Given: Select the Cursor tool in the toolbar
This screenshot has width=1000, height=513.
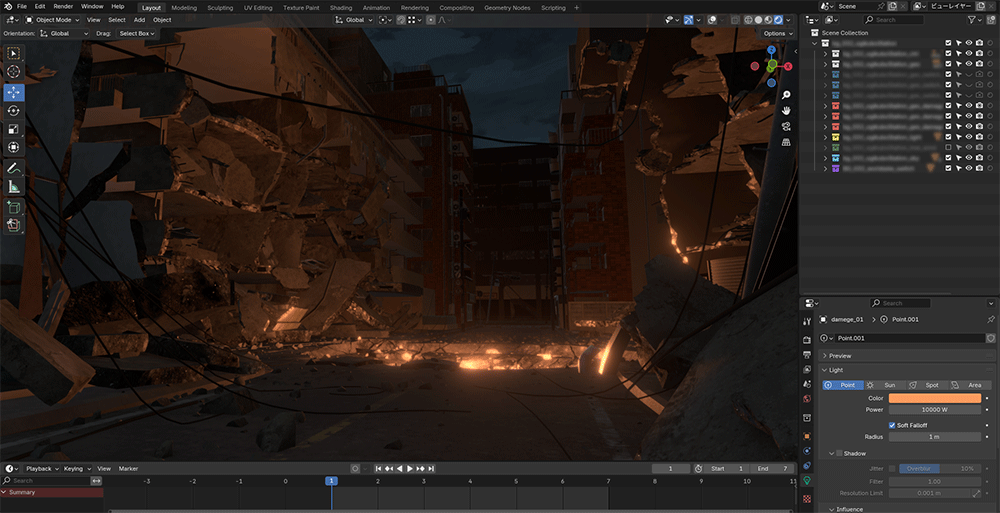Looking at the screenshot, I should point(14,72).
